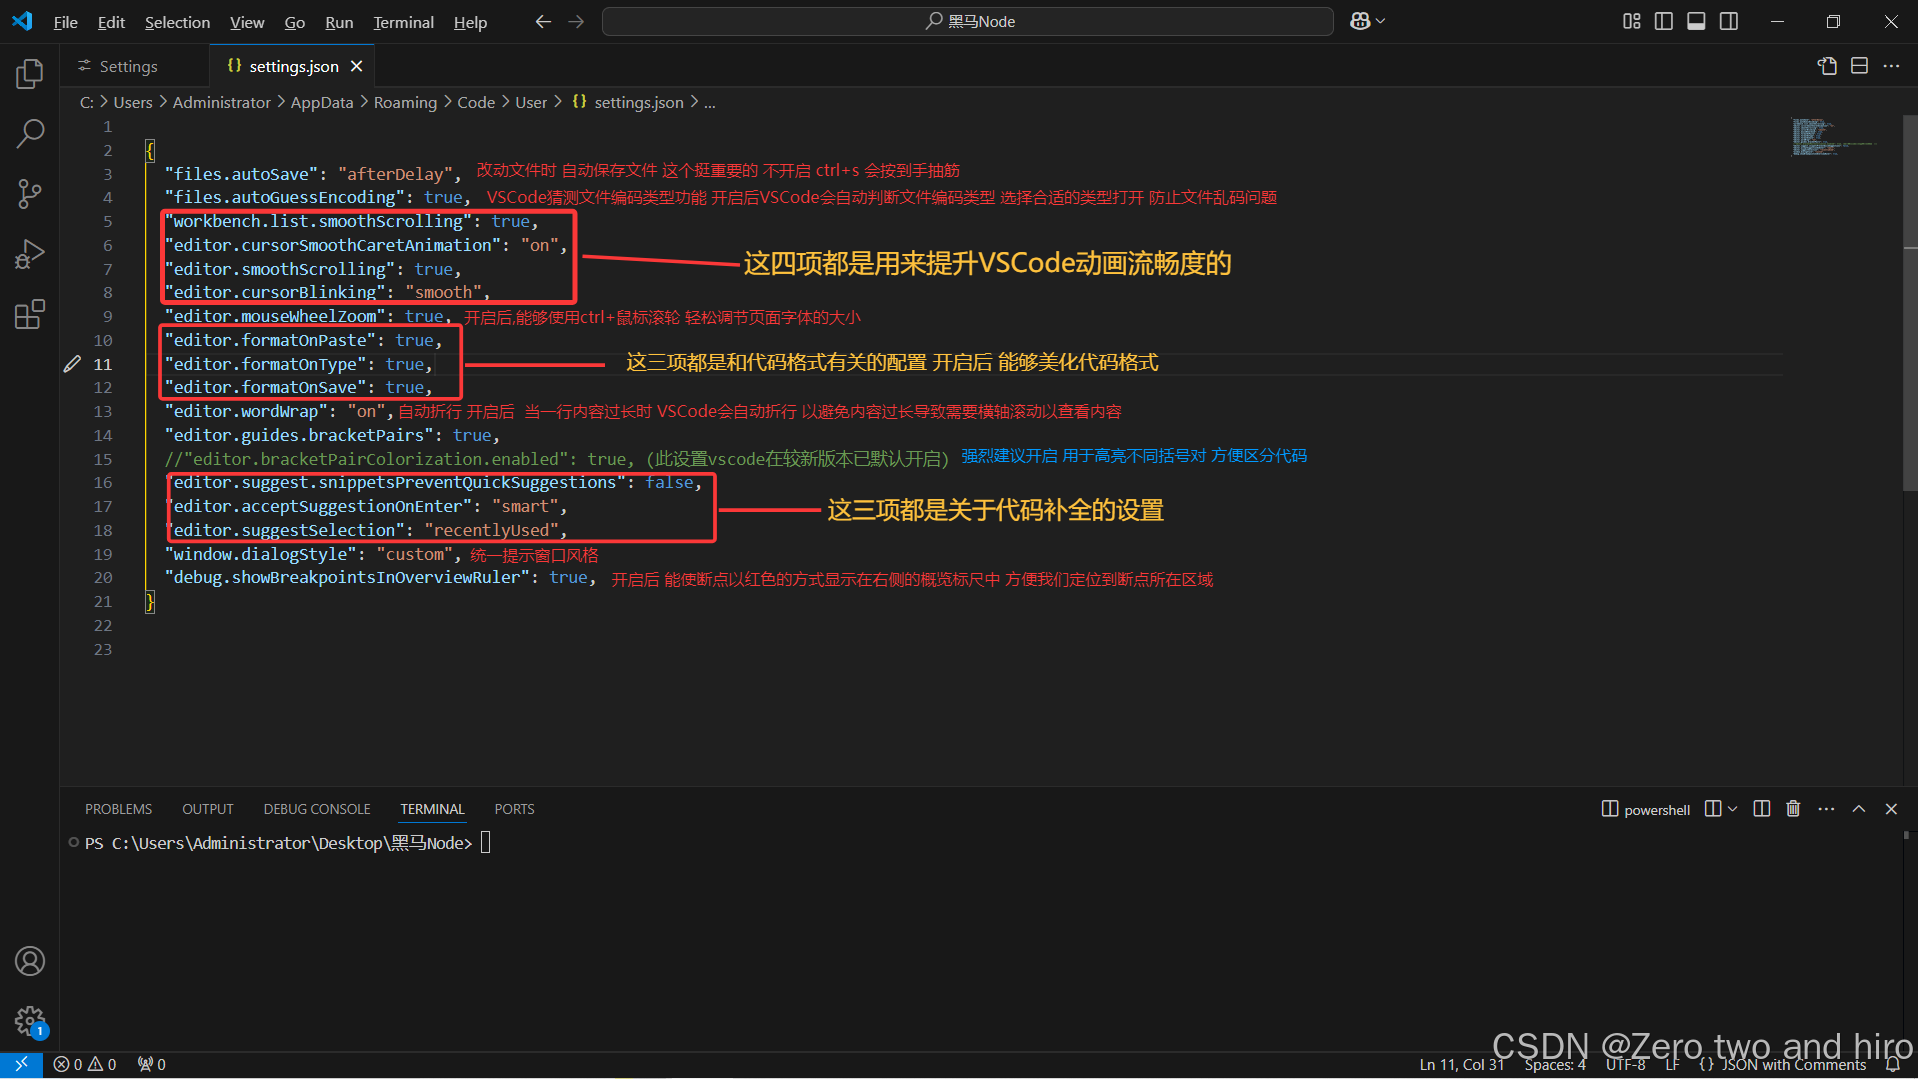
Task: Maximize the panel size chevron
Action: tap(1859, 809)
